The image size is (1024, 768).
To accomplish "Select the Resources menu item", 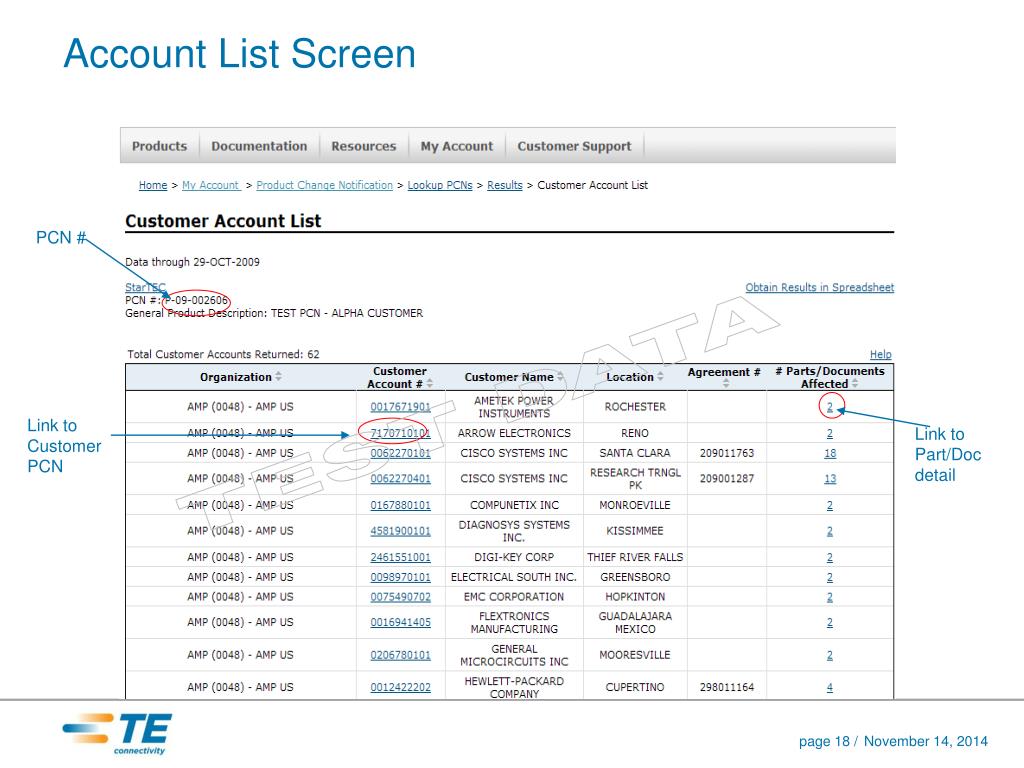I will pyautogui.click(x=364, y=146).
